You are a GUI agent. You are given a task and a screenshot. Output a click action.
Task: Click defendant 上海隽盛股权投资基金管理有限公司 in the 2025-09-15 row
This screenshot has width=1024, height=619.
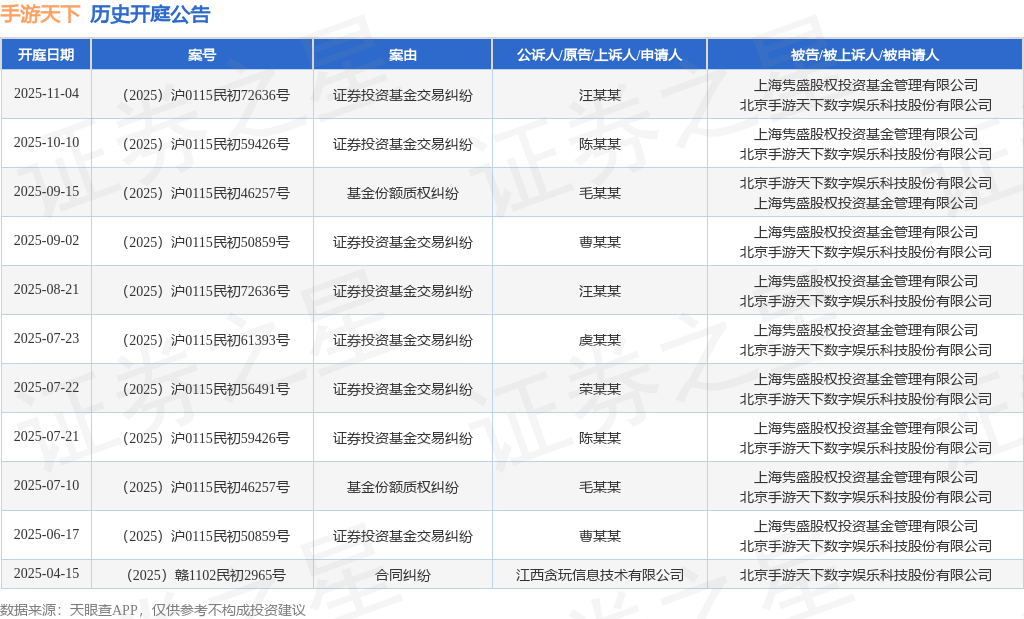coord(866,203)
